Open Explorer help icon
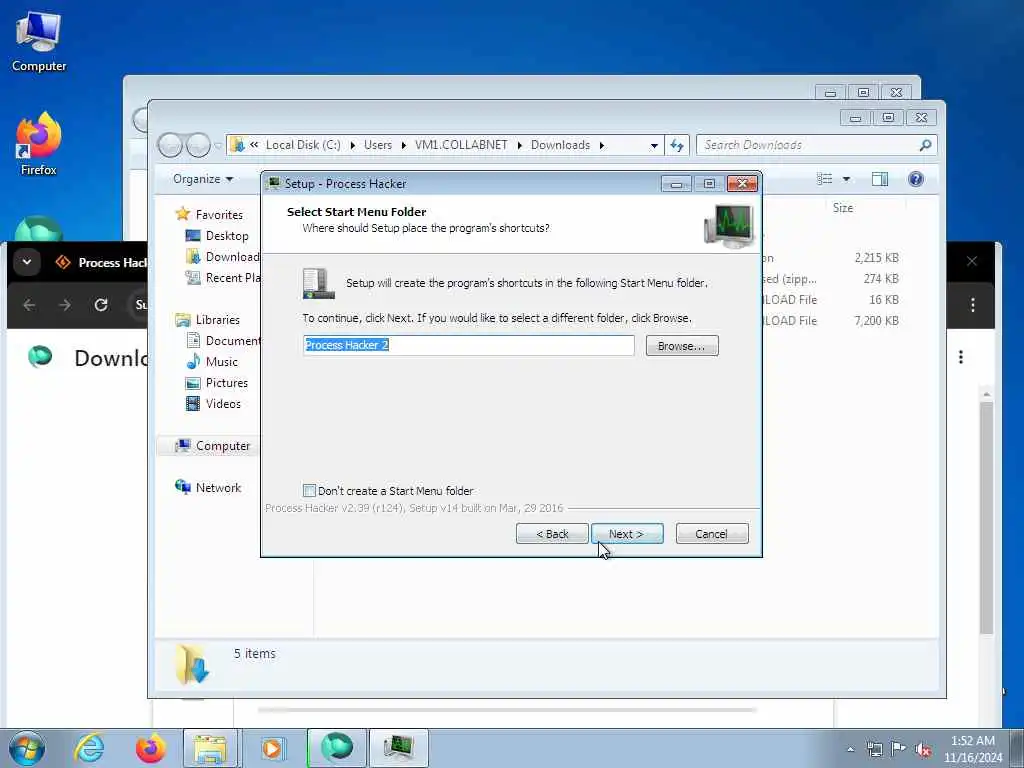Viewport: 1024px width, 768px height. (x=916, y=179)
